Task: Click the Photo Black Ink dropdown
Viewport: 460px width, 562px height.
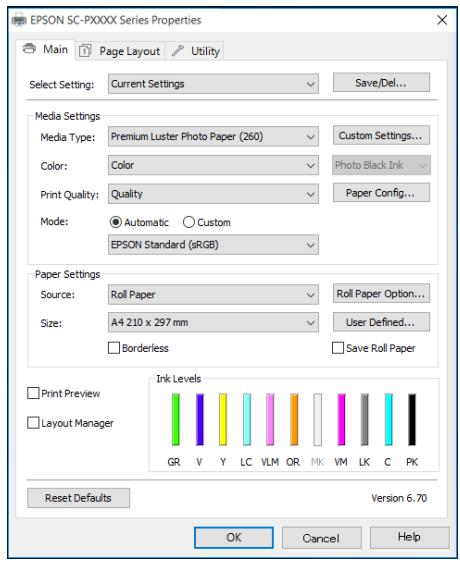Action: coord(381,165)
